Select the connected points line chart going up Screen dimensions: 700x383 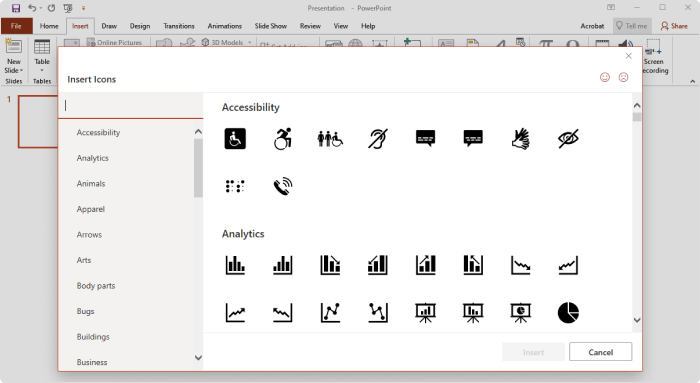point(330,312)
